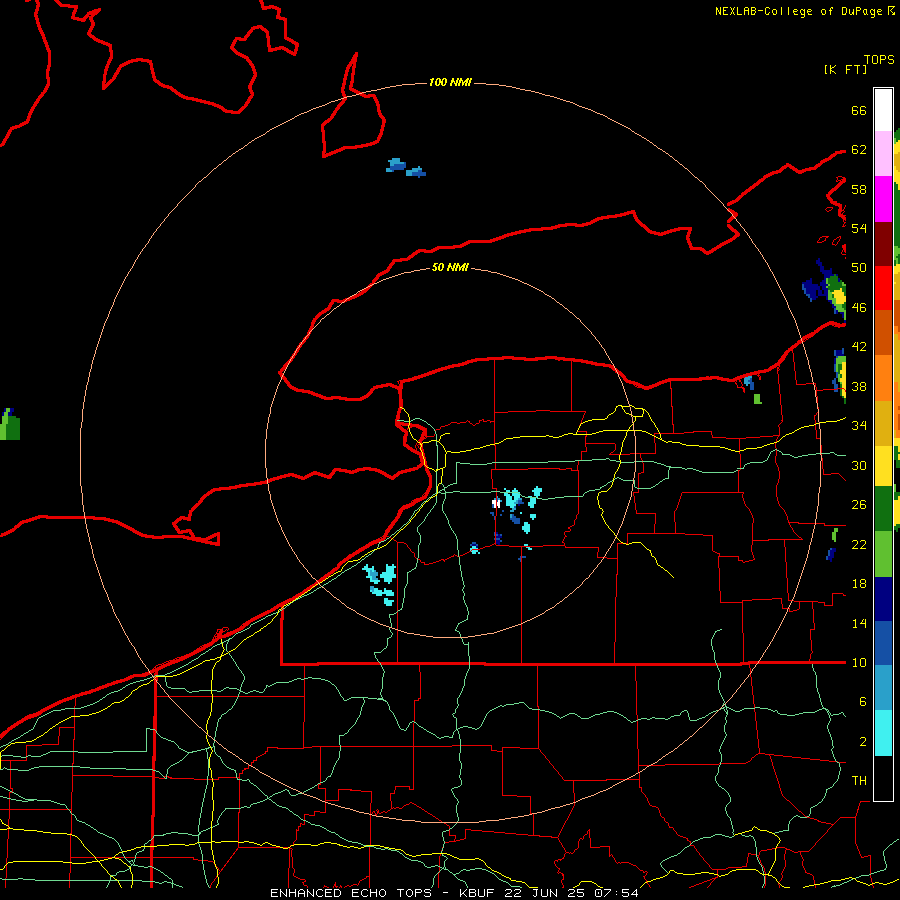Image resolution: width=900 pixels, height=900 pixels.
Task: Select the light green legend swatch near 22
Action: (883, 554)
